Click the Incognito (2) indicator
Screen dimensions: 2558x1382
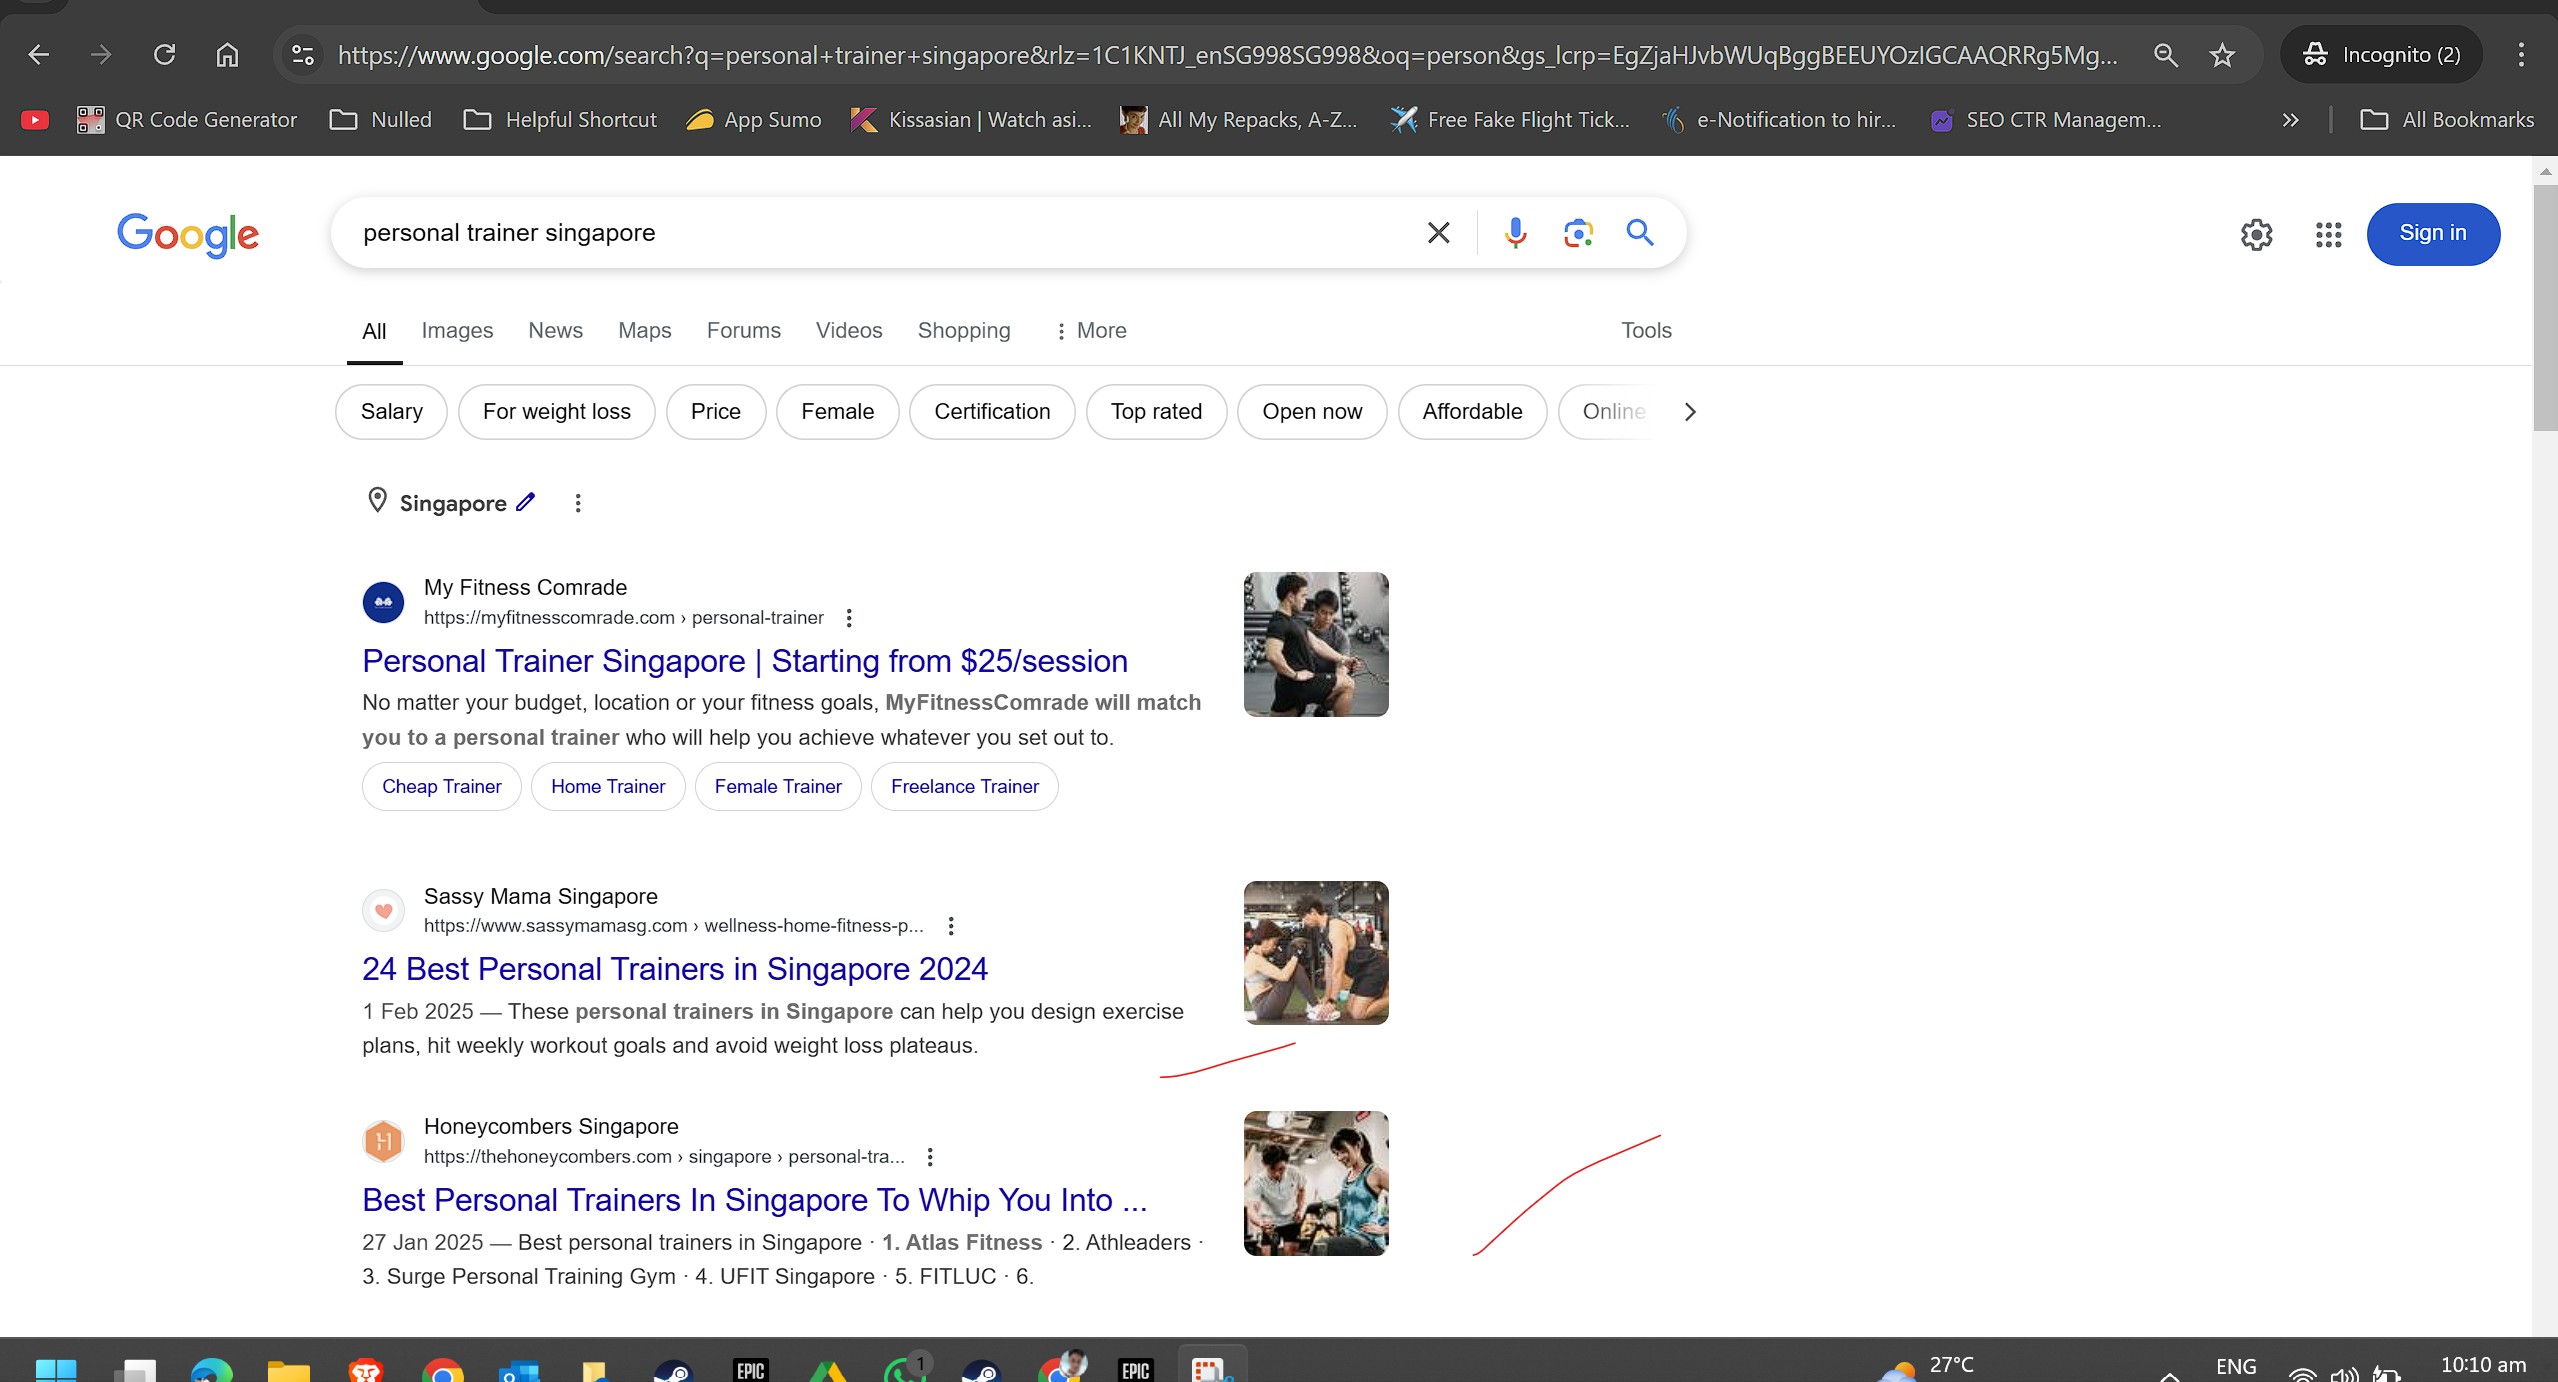[x=2380, y=54]
